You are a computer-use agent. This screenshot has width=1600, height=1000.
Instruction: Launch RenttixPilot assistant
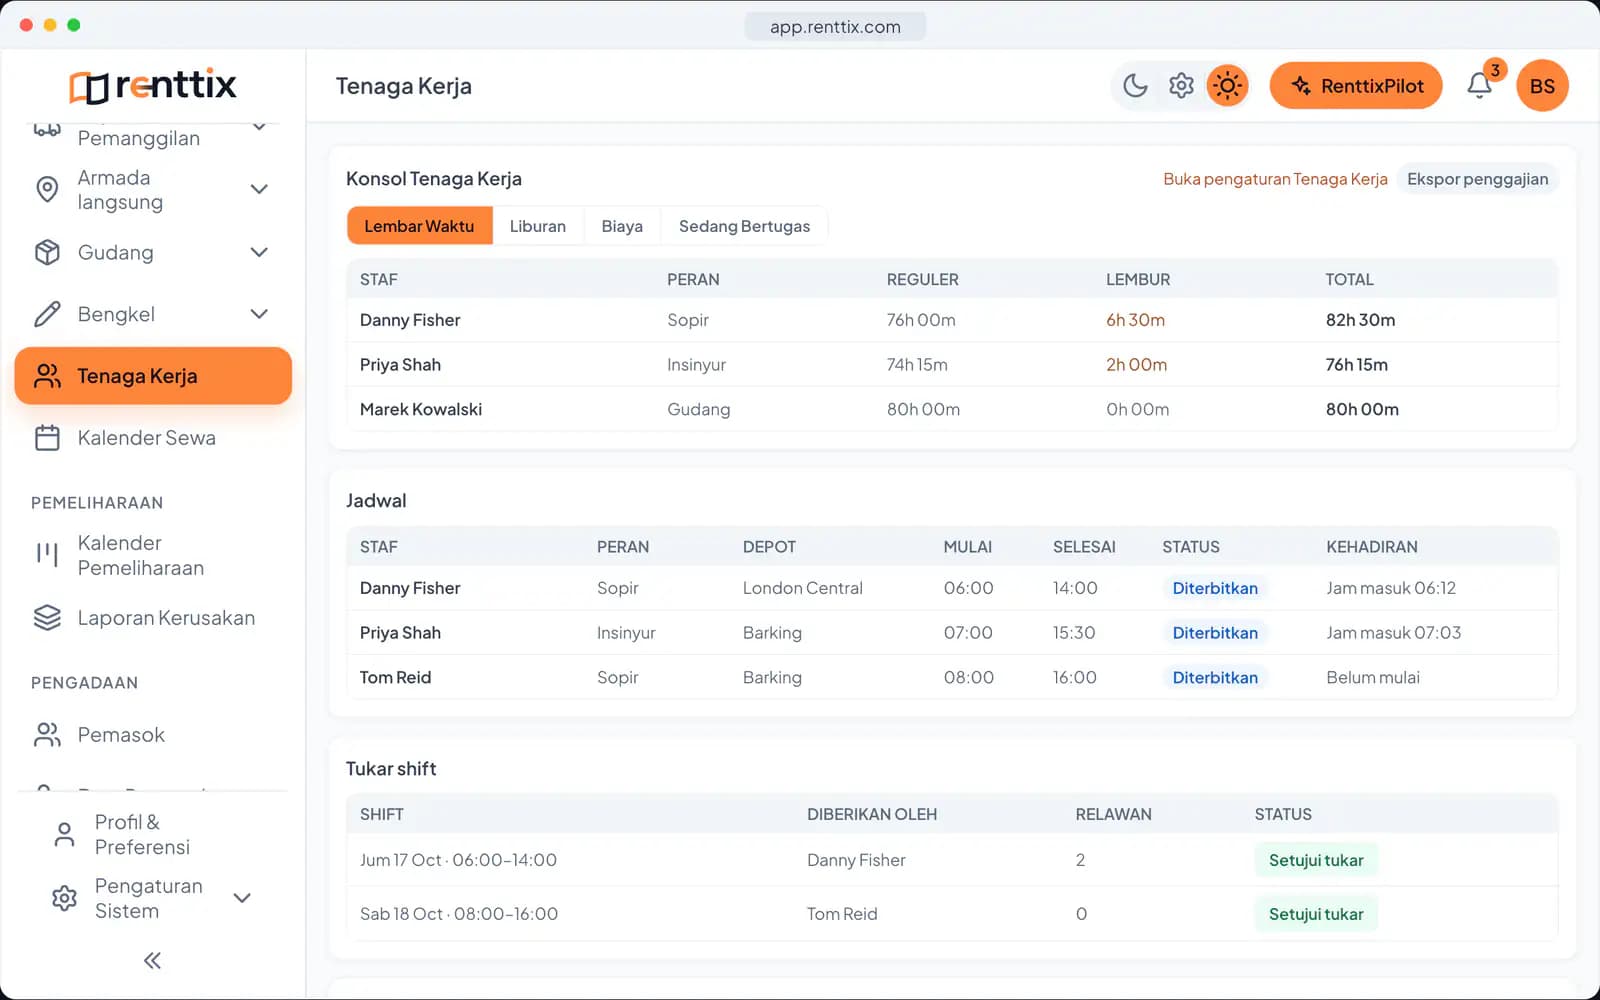tap(1356, 86)
